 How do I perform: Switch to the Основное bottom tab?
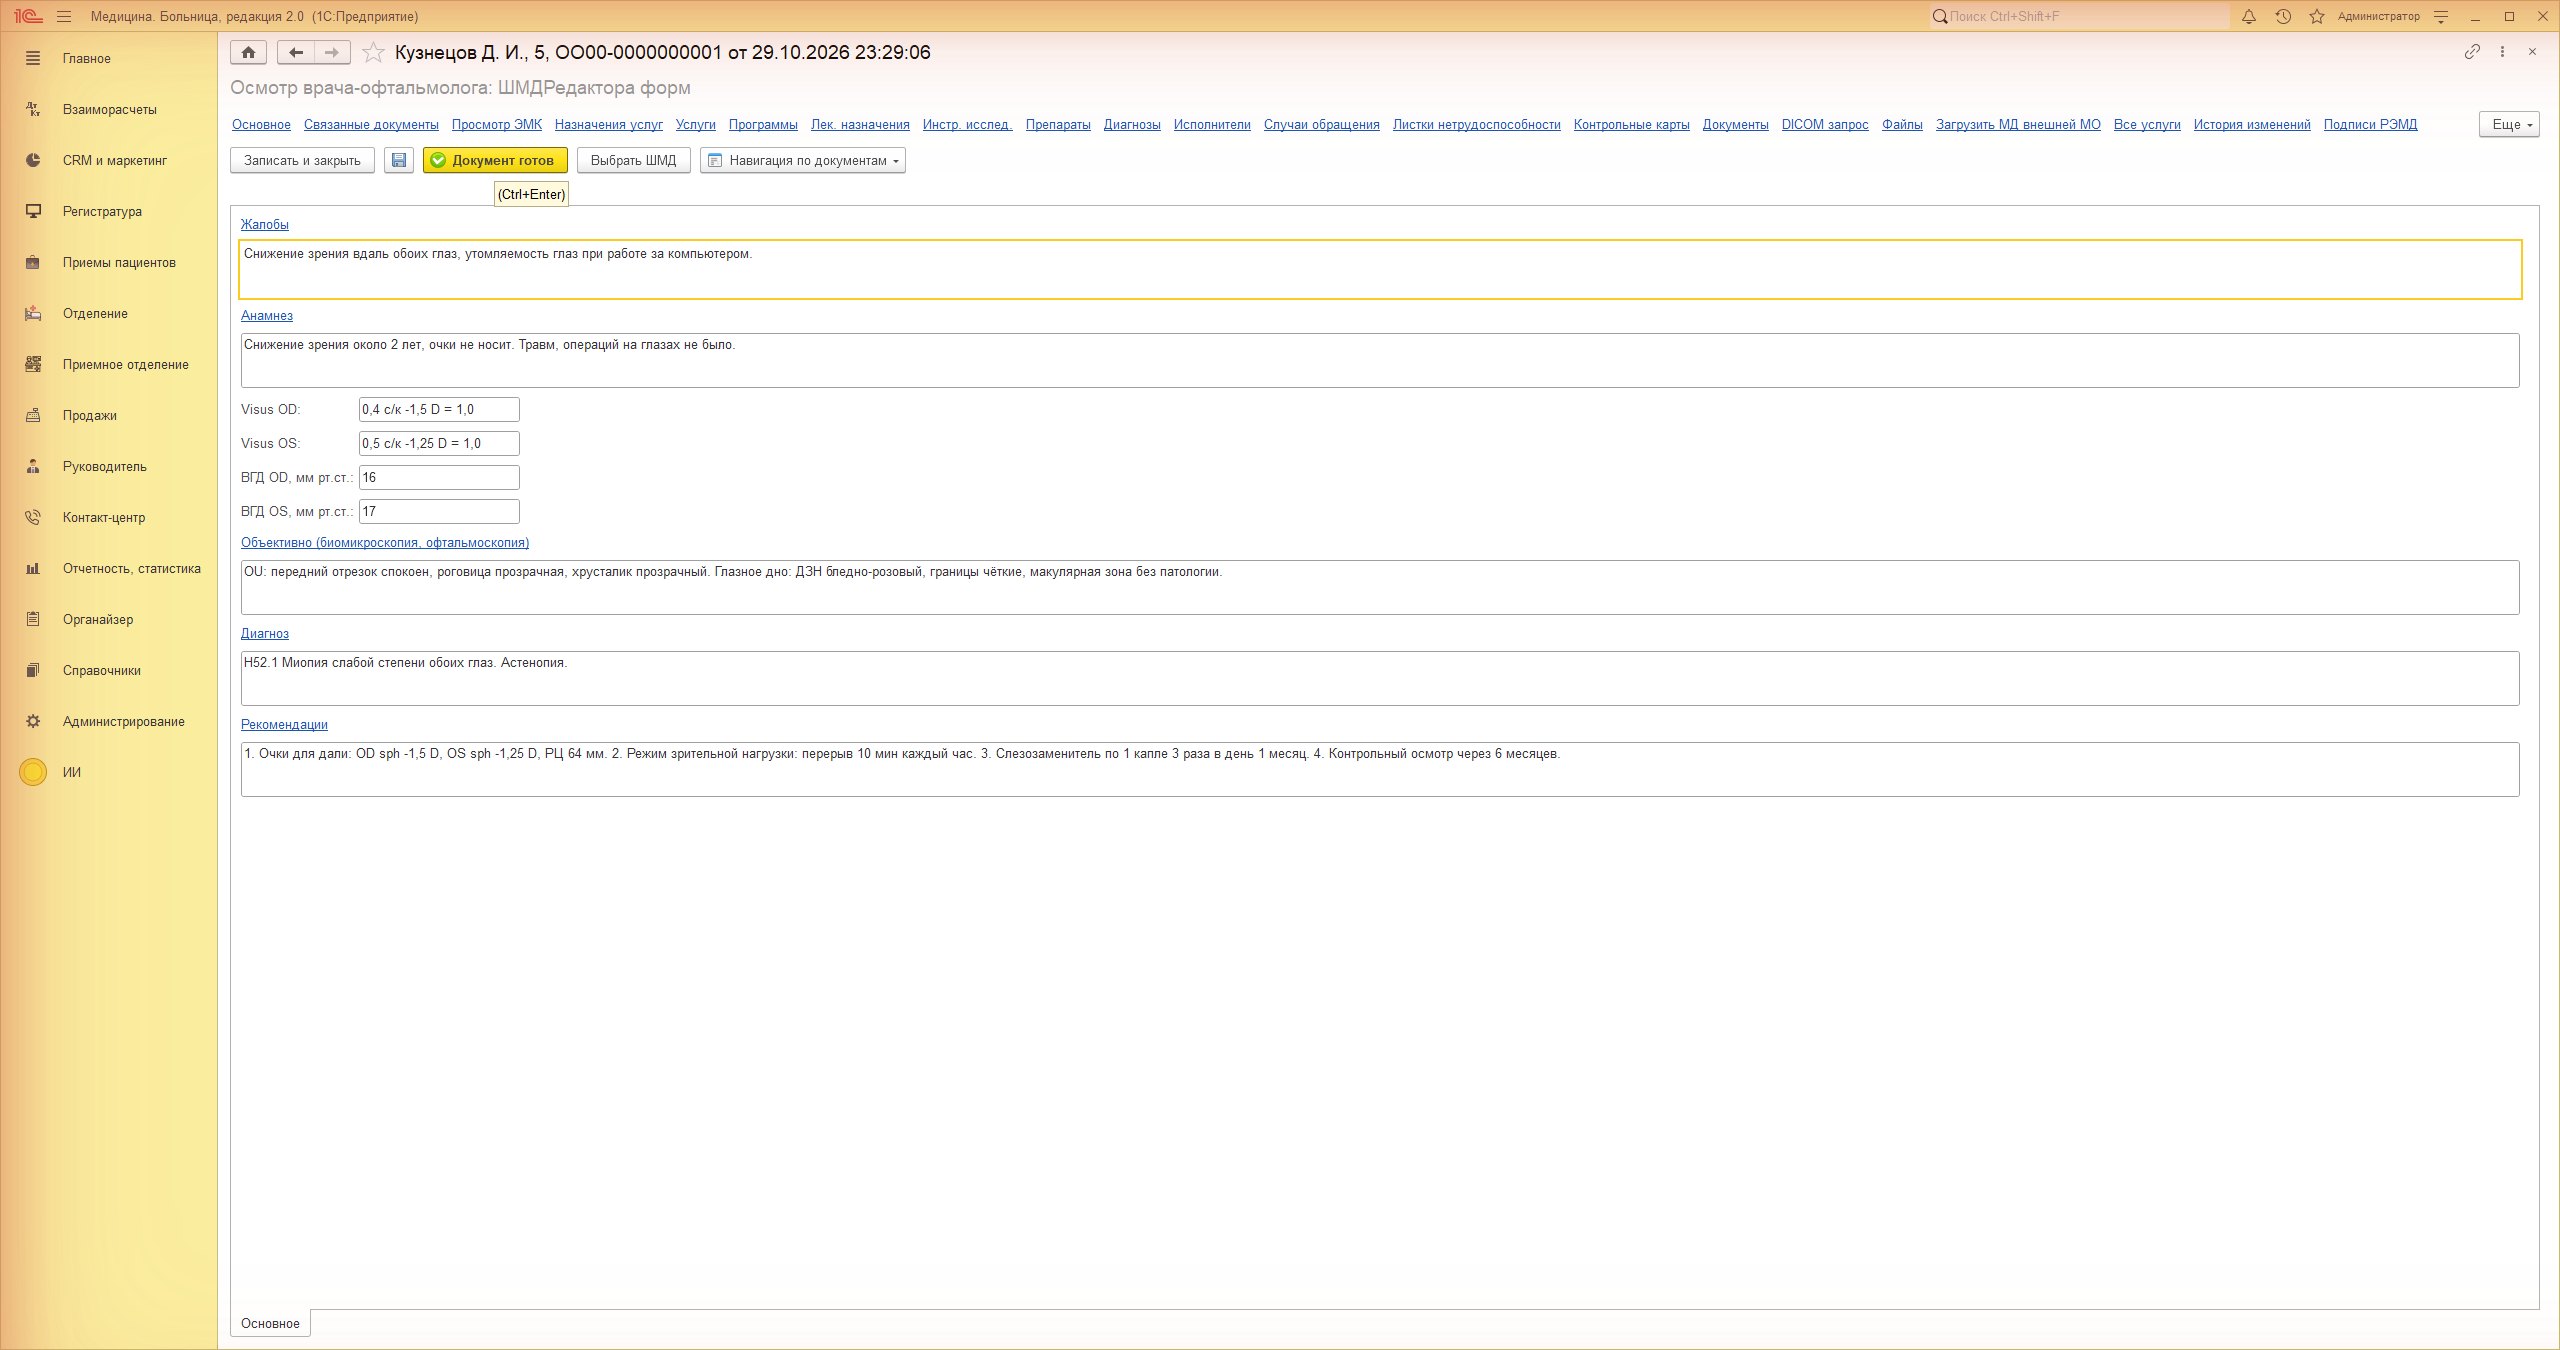(270, 1323)
